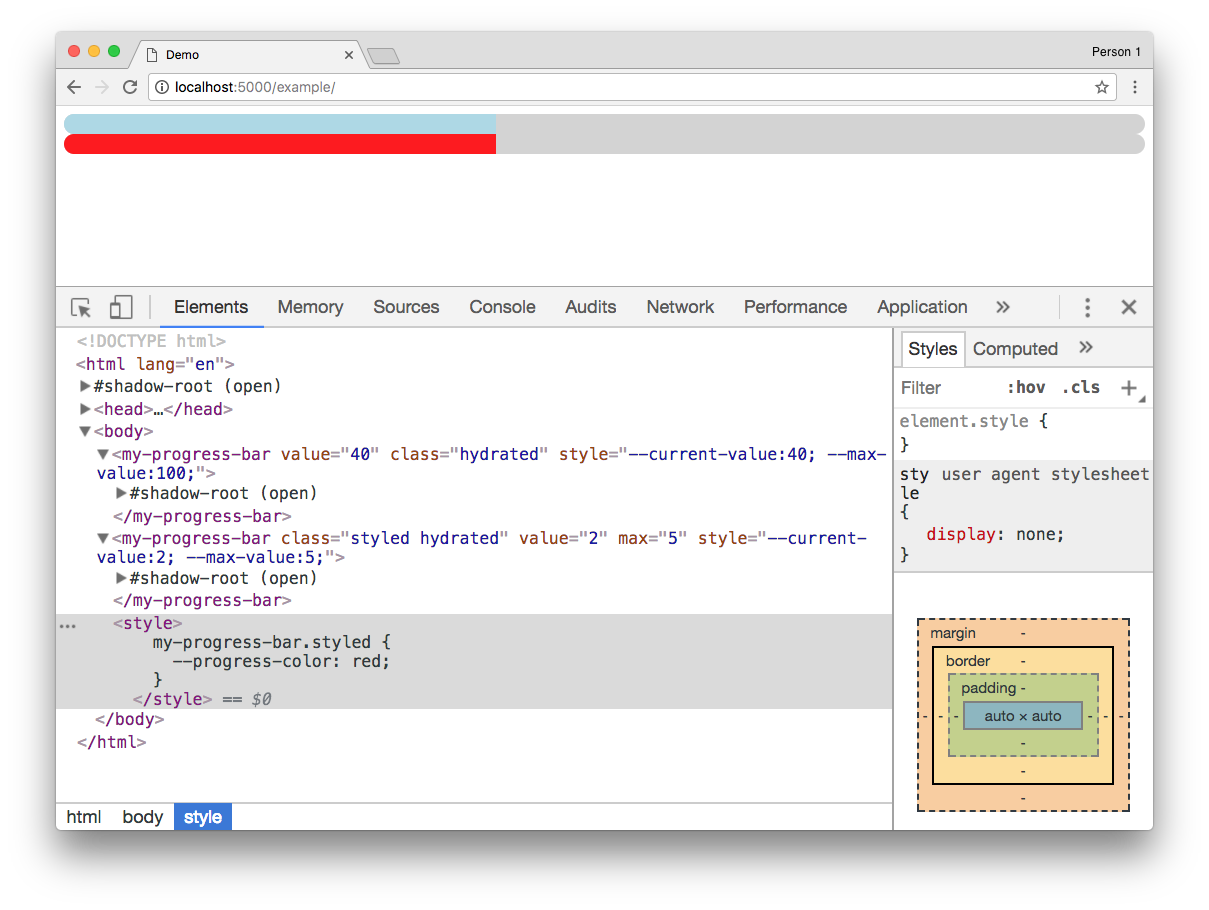Reload the example page
Screen dimensions: 1209x910
(x=130, y=87)
